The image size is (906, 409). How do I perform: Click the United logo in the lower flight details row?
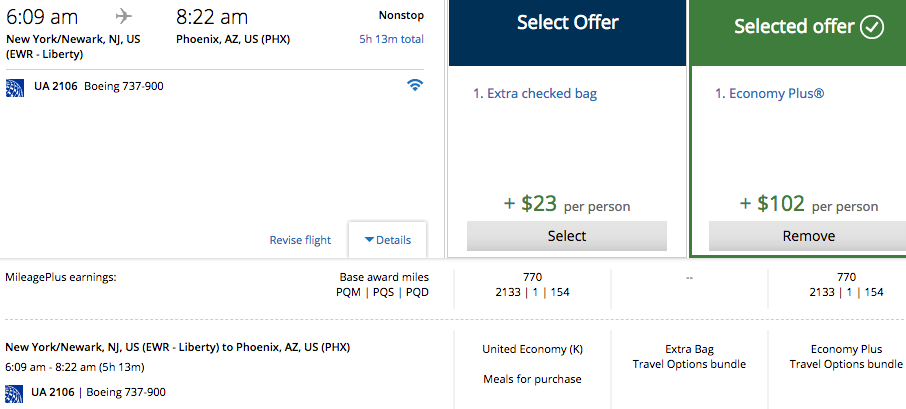click(x=15, y=393)
